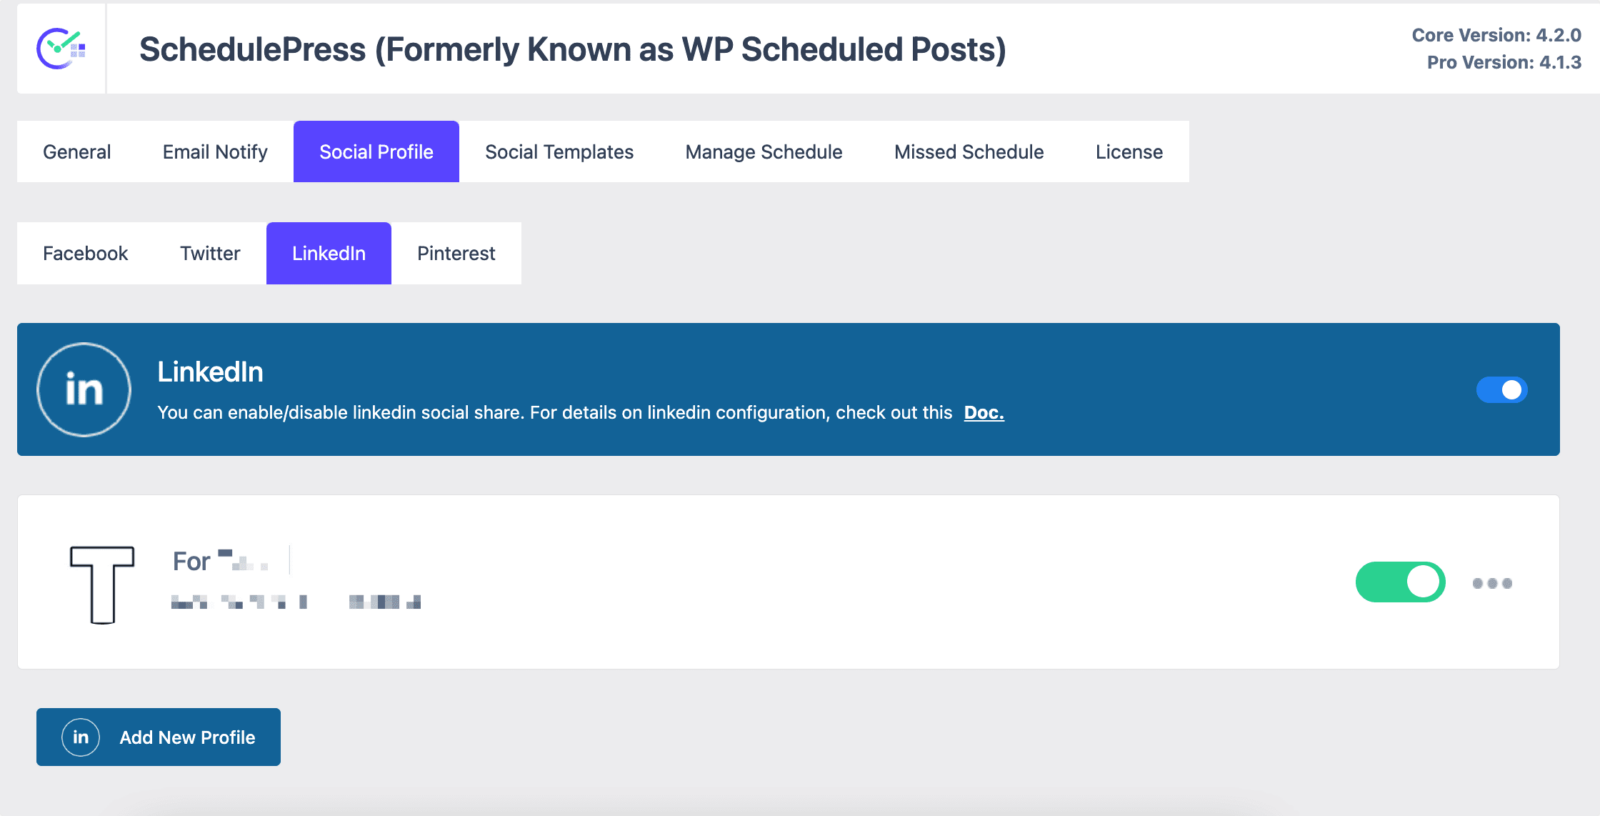The width and height of the screenshot is (1600, 816).
Task: Enable the LinkedIn share switch in the blue banner
Action: coord(1500,390)
